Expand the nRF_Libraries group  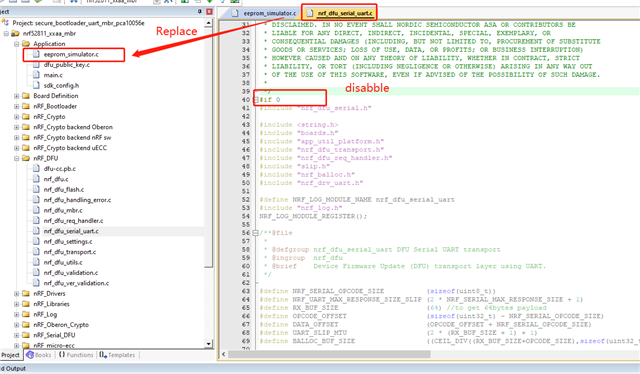(x=16, y=304)
